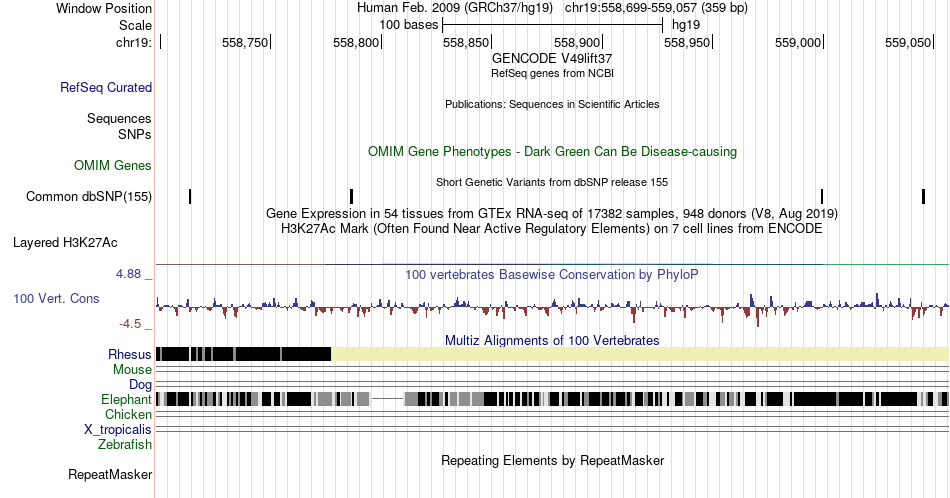Click the 558,750 ruler position
This screenshot has height=498, width=950.
coord(245,42)
